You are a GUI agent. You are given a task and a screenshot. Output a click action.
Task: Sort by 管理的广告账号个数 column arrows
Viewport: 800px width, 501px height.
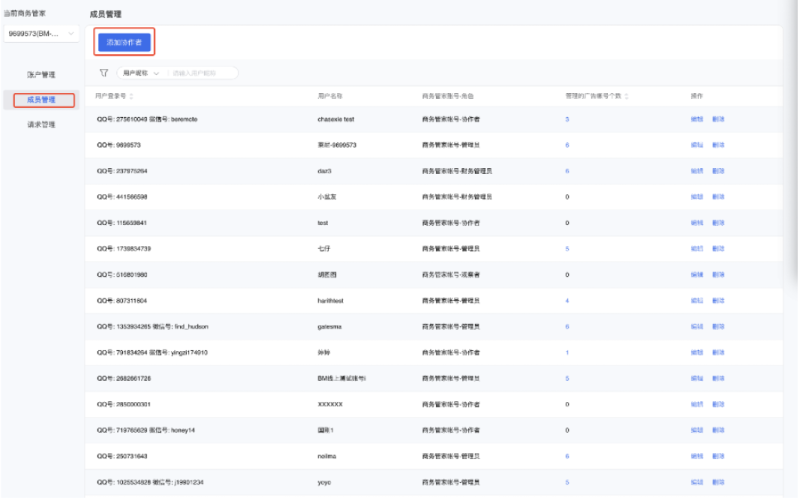coord(626,96)
